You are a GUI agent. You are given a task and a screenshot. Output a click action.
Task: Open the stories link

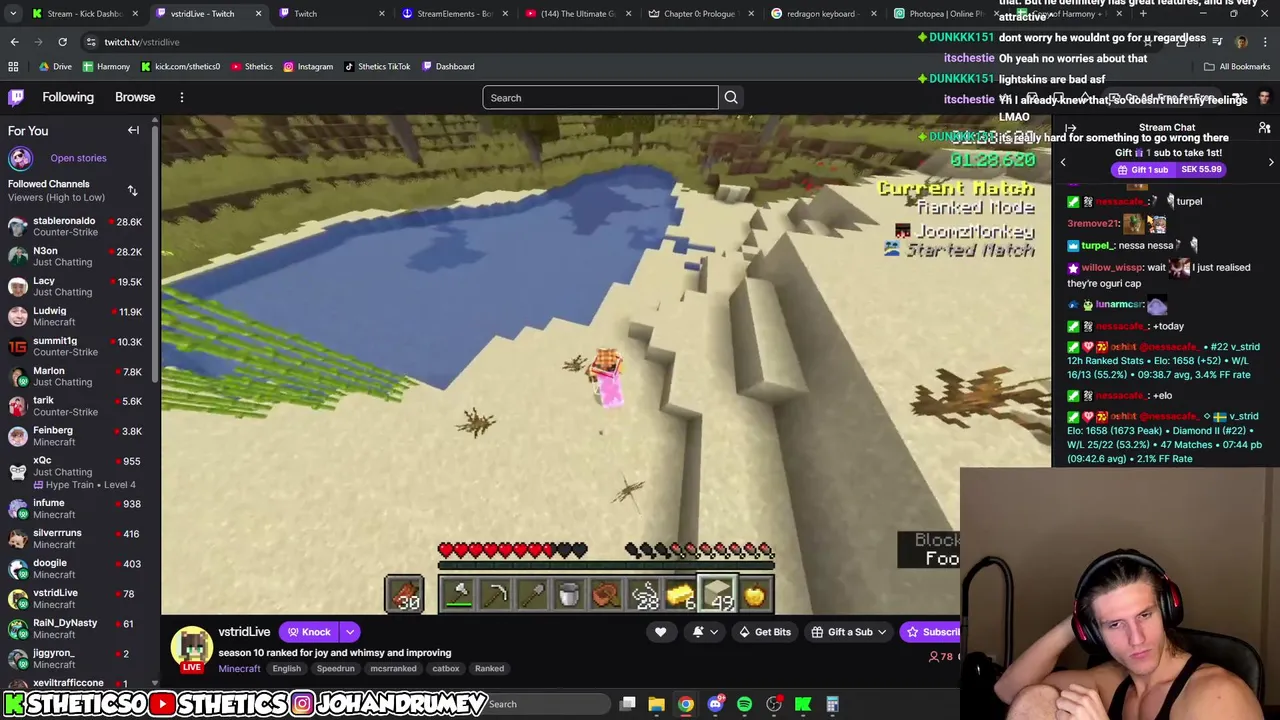pyautogui.click(x=78, y=158)
